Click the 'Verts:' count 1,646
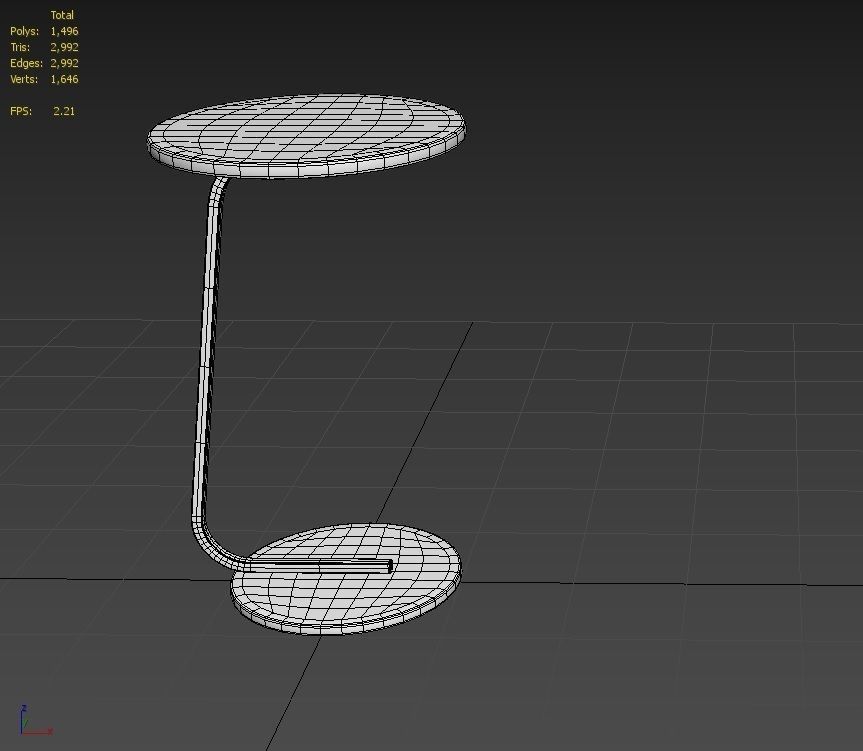This screenshot has width=863, height=751. click(64, 79)
